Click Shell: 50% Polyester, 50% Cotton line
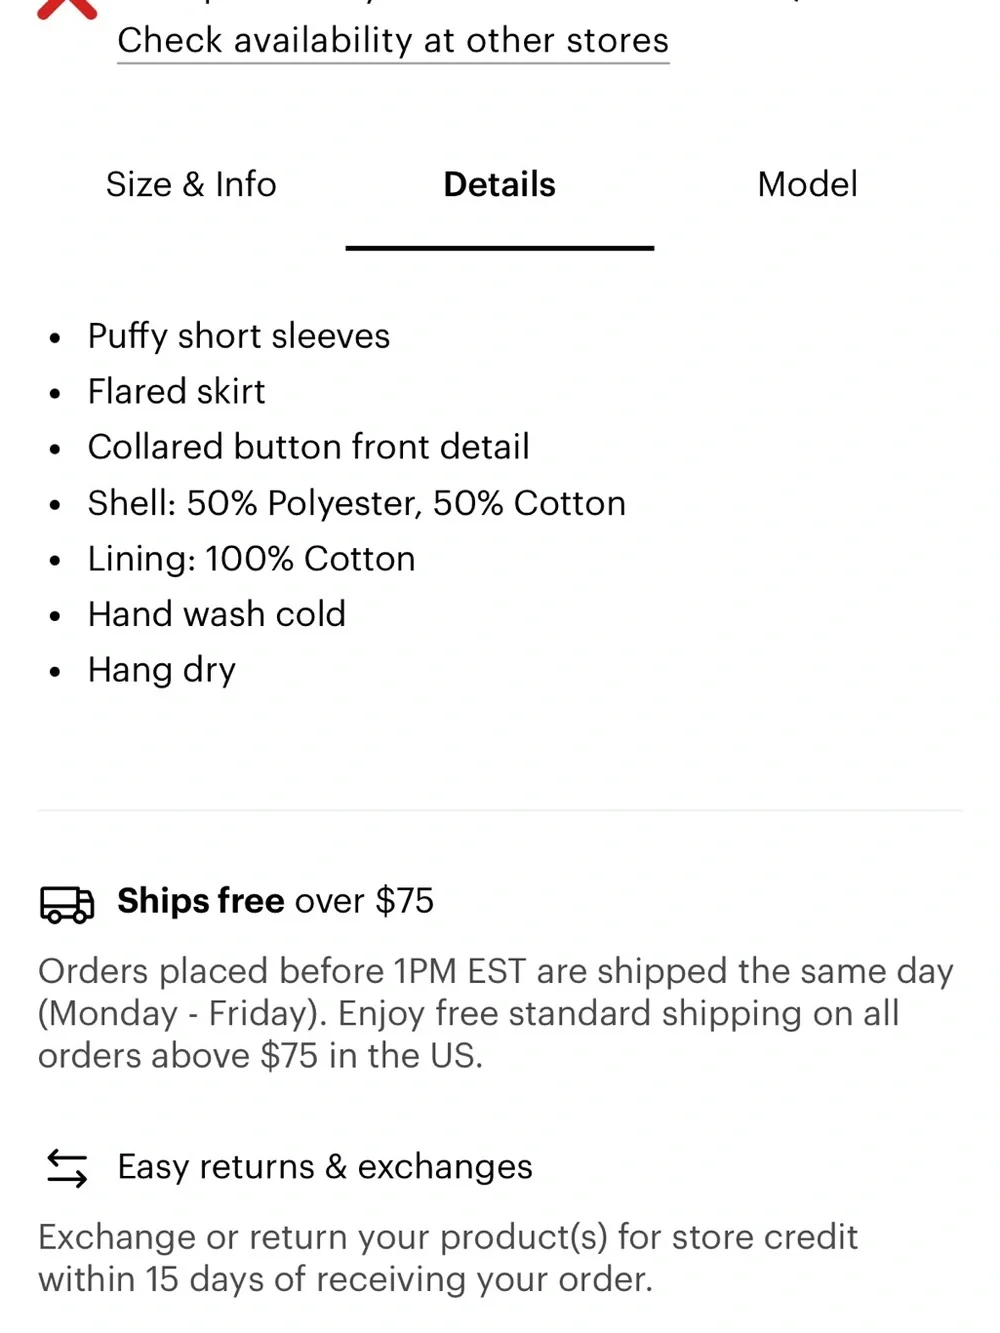This screenshot has width=1000, height=1333. (356, 503)
